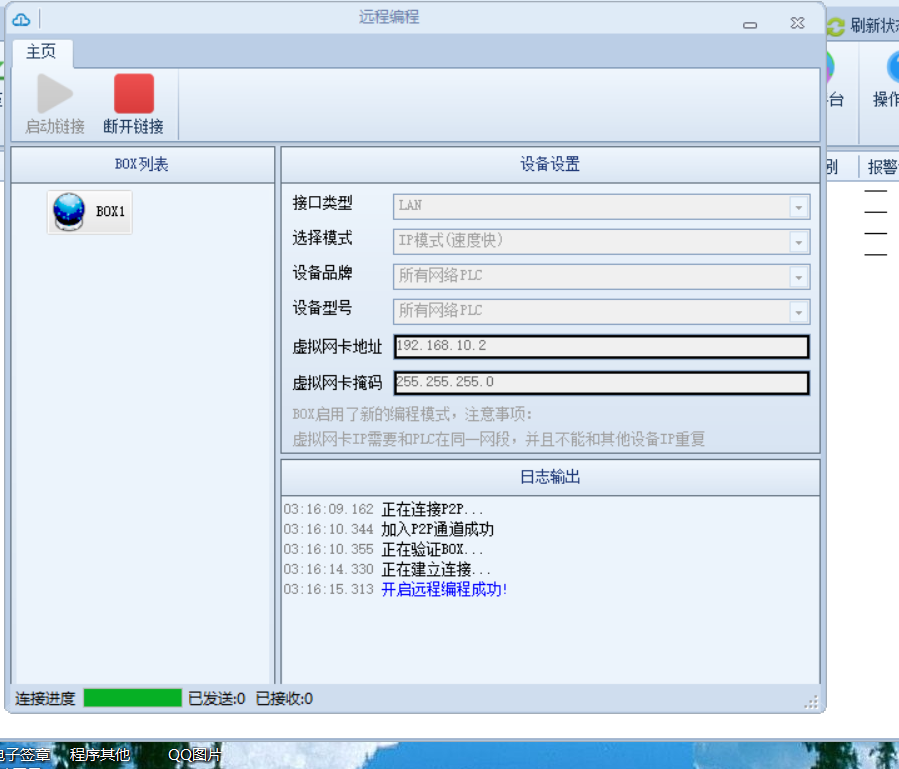This screenshot has height=769, width=899.
Task: Close the 远程编程 window
Action: tap(796, 22)
